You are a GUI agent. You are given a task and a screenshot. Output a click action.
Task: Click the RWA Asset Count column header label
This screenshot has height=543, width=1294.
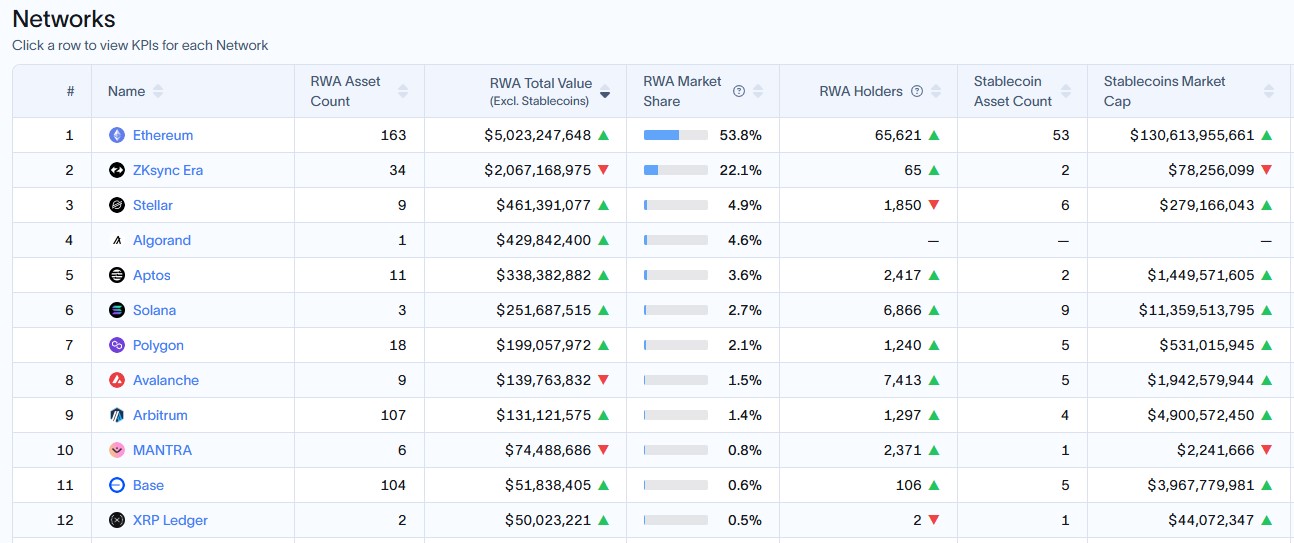click(x=346, y=91)
